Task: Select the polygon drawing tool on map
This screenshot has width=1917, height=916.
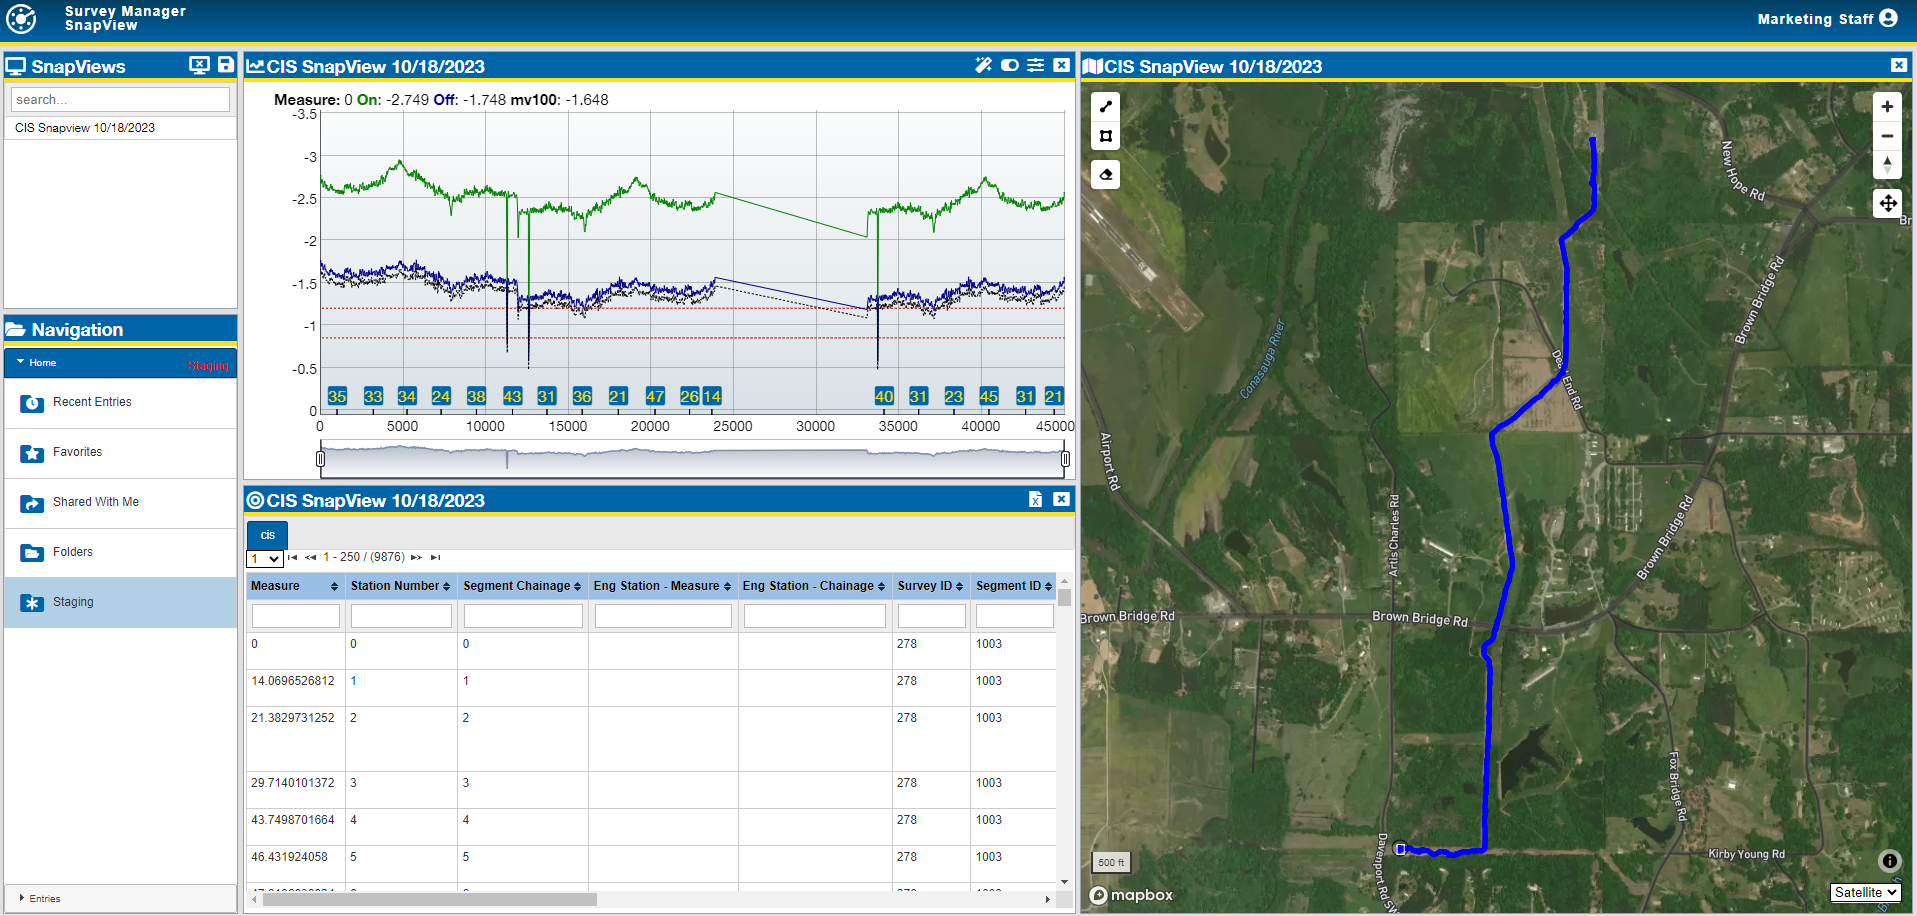Action: pos(1105,136)
